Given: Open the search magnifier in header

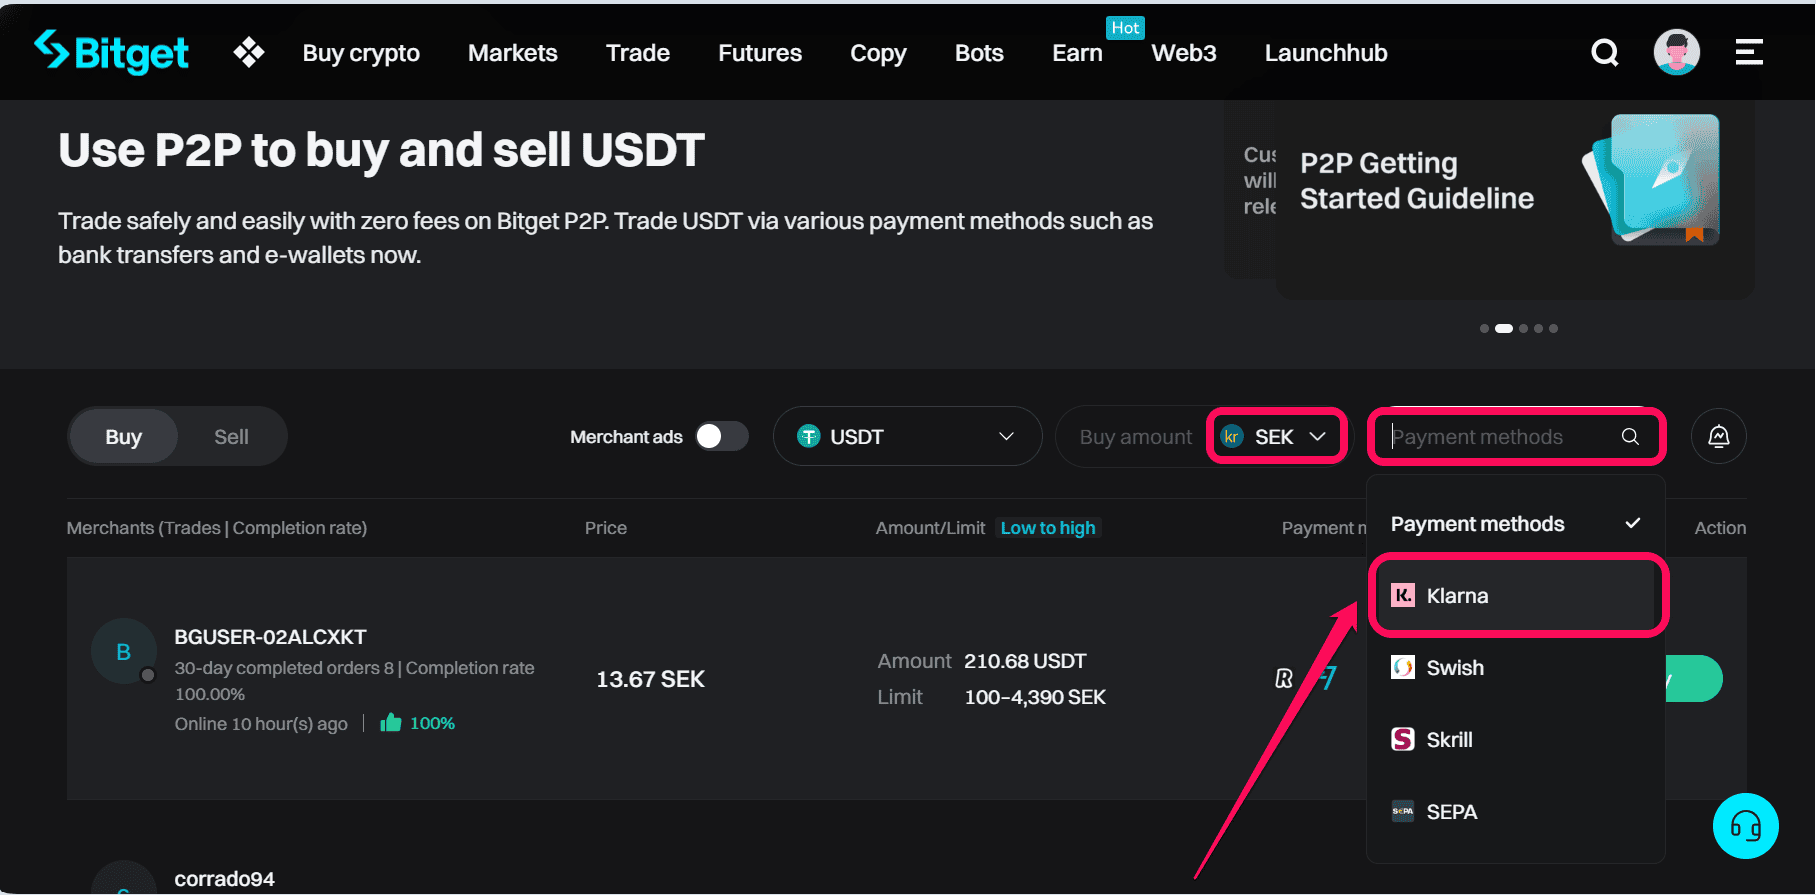Looking at the screenshot, I should (x=1605, y=52).
